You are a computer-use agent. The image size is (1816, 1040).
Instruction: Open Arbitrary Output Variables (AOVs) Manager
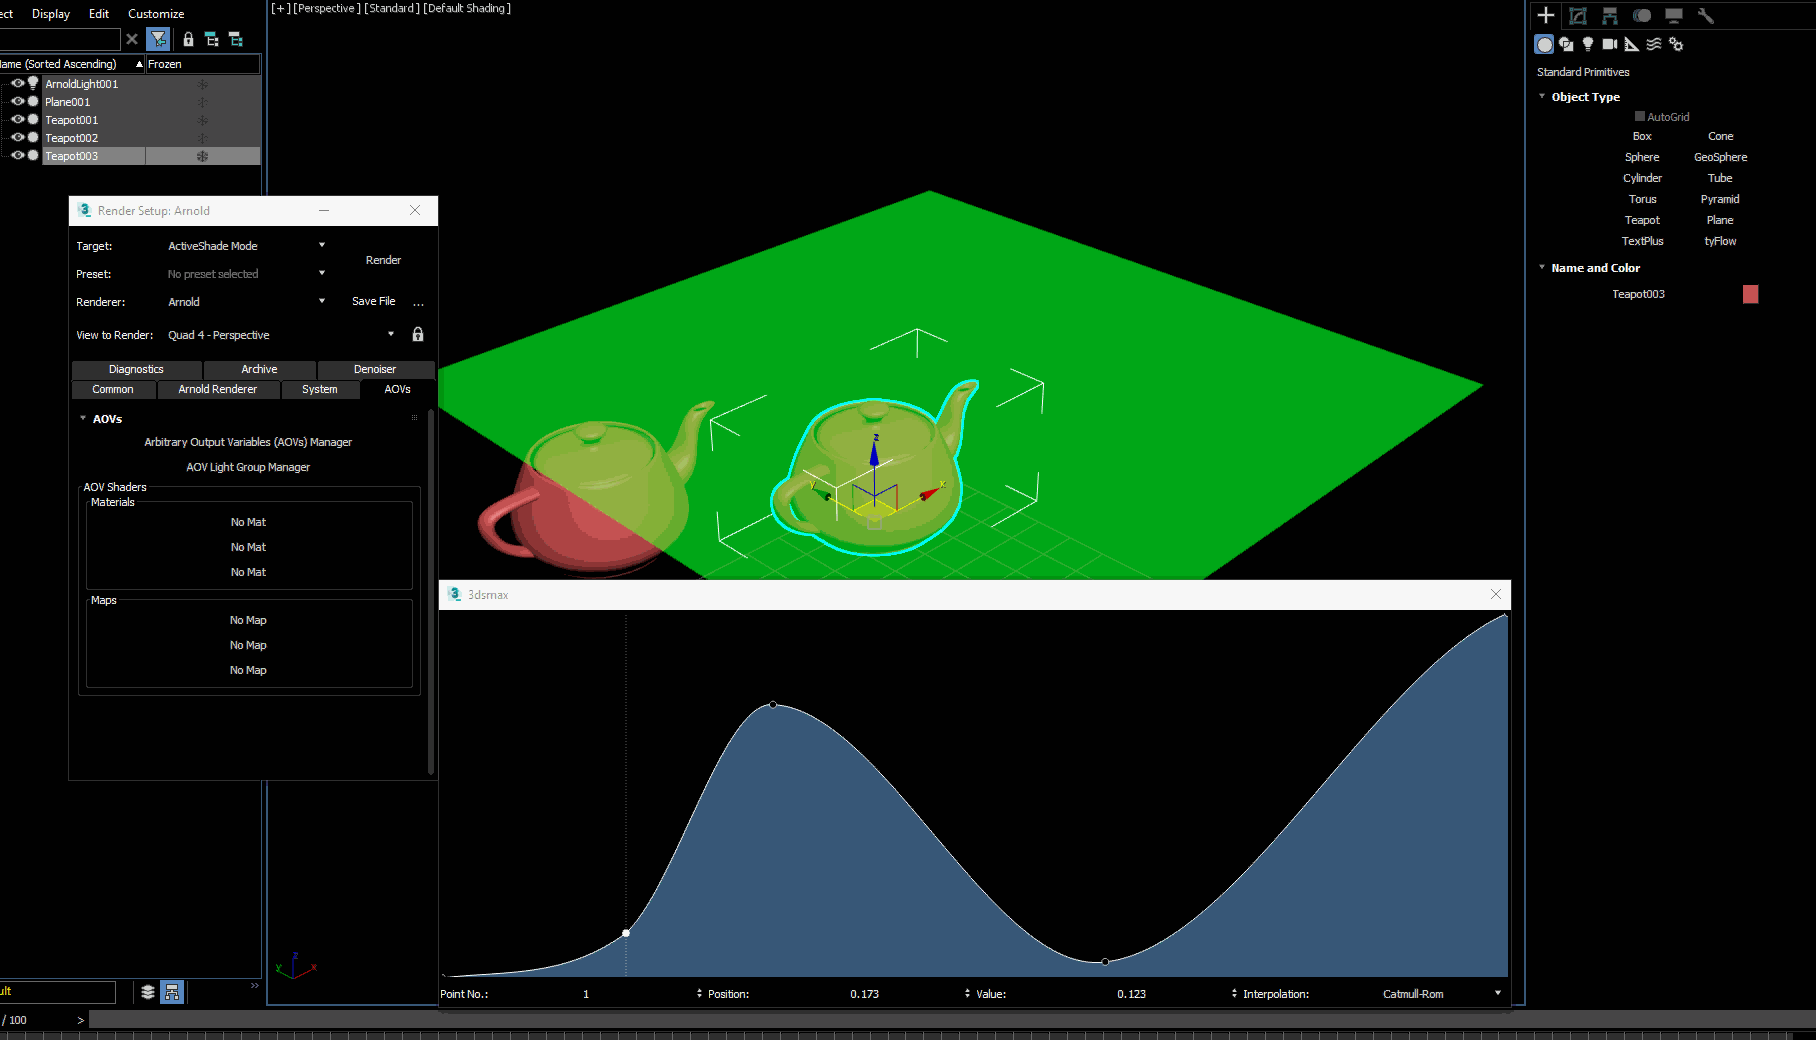point(248,442)
